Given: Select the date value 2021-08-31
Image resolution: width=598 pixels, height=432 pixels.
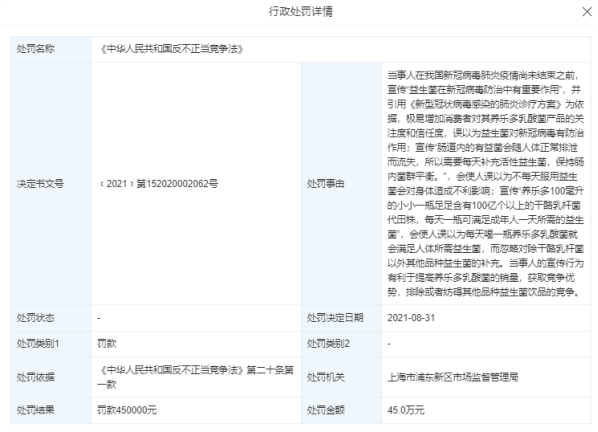Looking at the screenshot, I should coord(411,318).
